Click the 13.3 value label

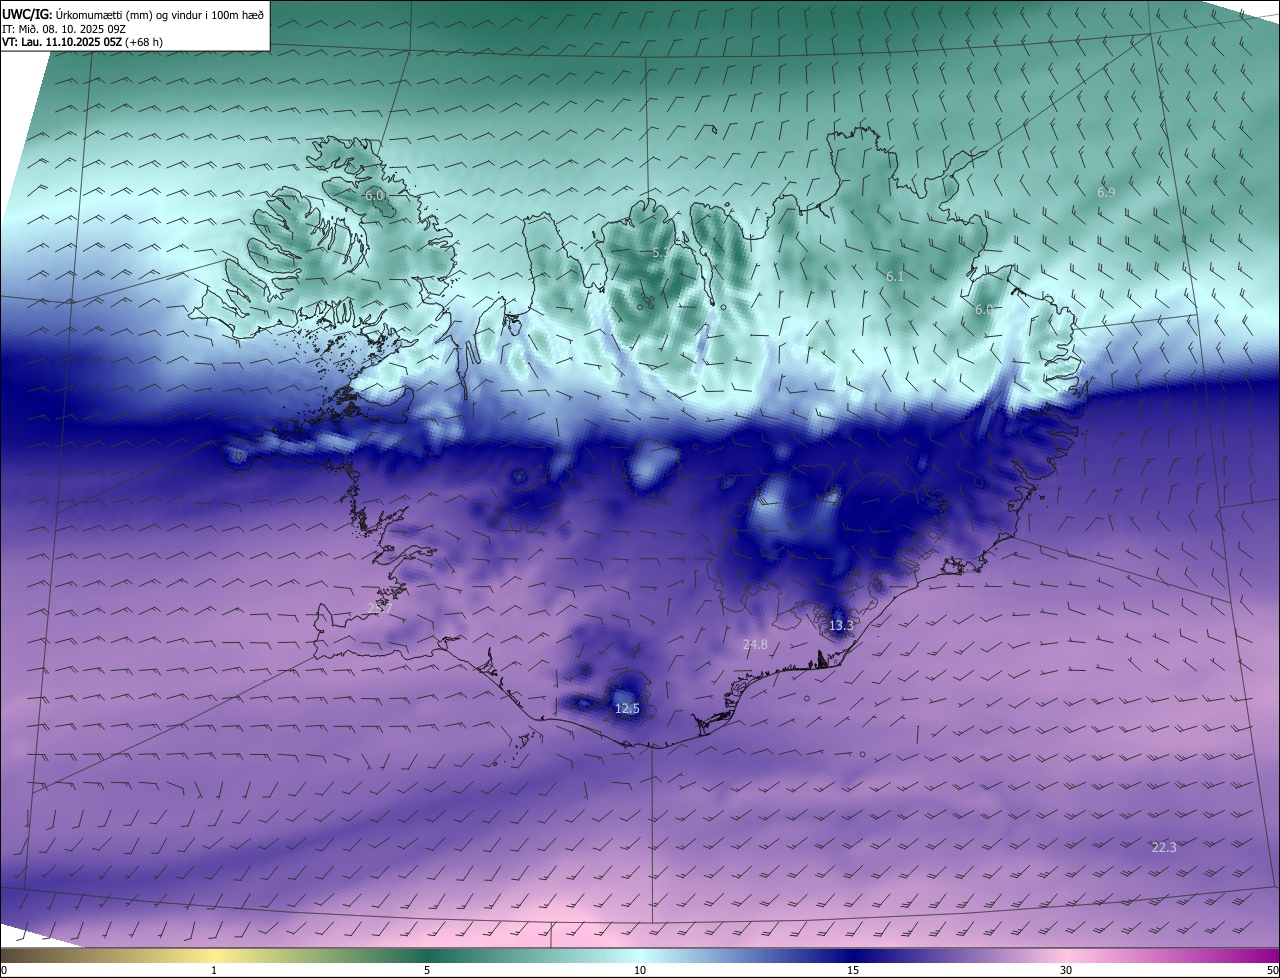[841, 626]
